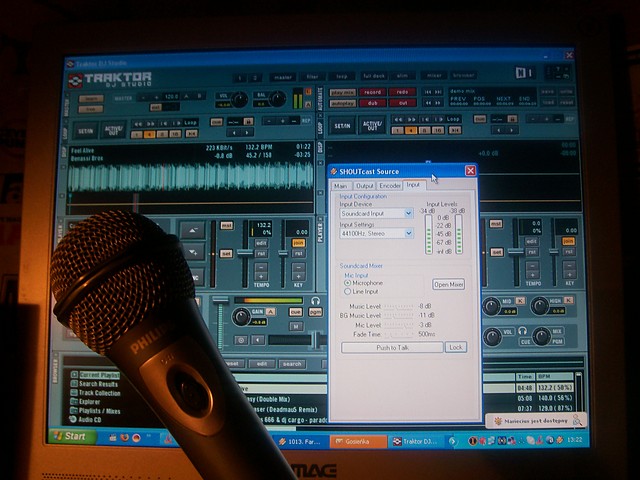
Task: Open Playlists / Mixes in browser tree
Action: pyautogui.click(x=96, y=411)
